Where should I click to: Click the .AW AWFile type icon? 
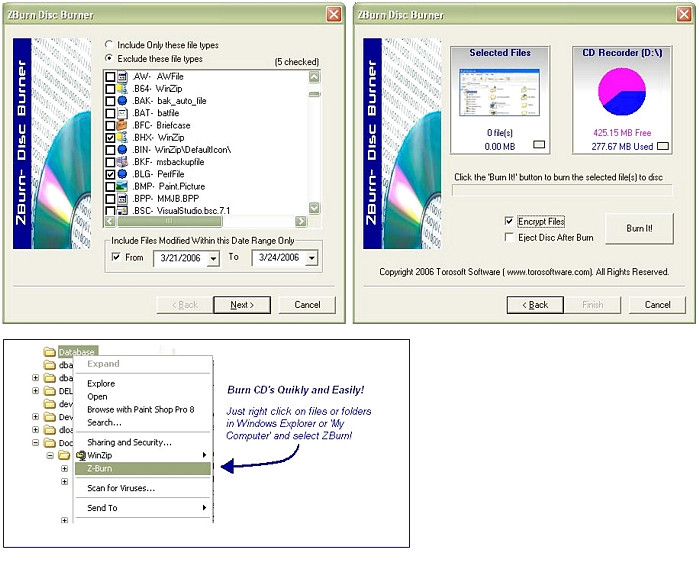click(122, 77)
